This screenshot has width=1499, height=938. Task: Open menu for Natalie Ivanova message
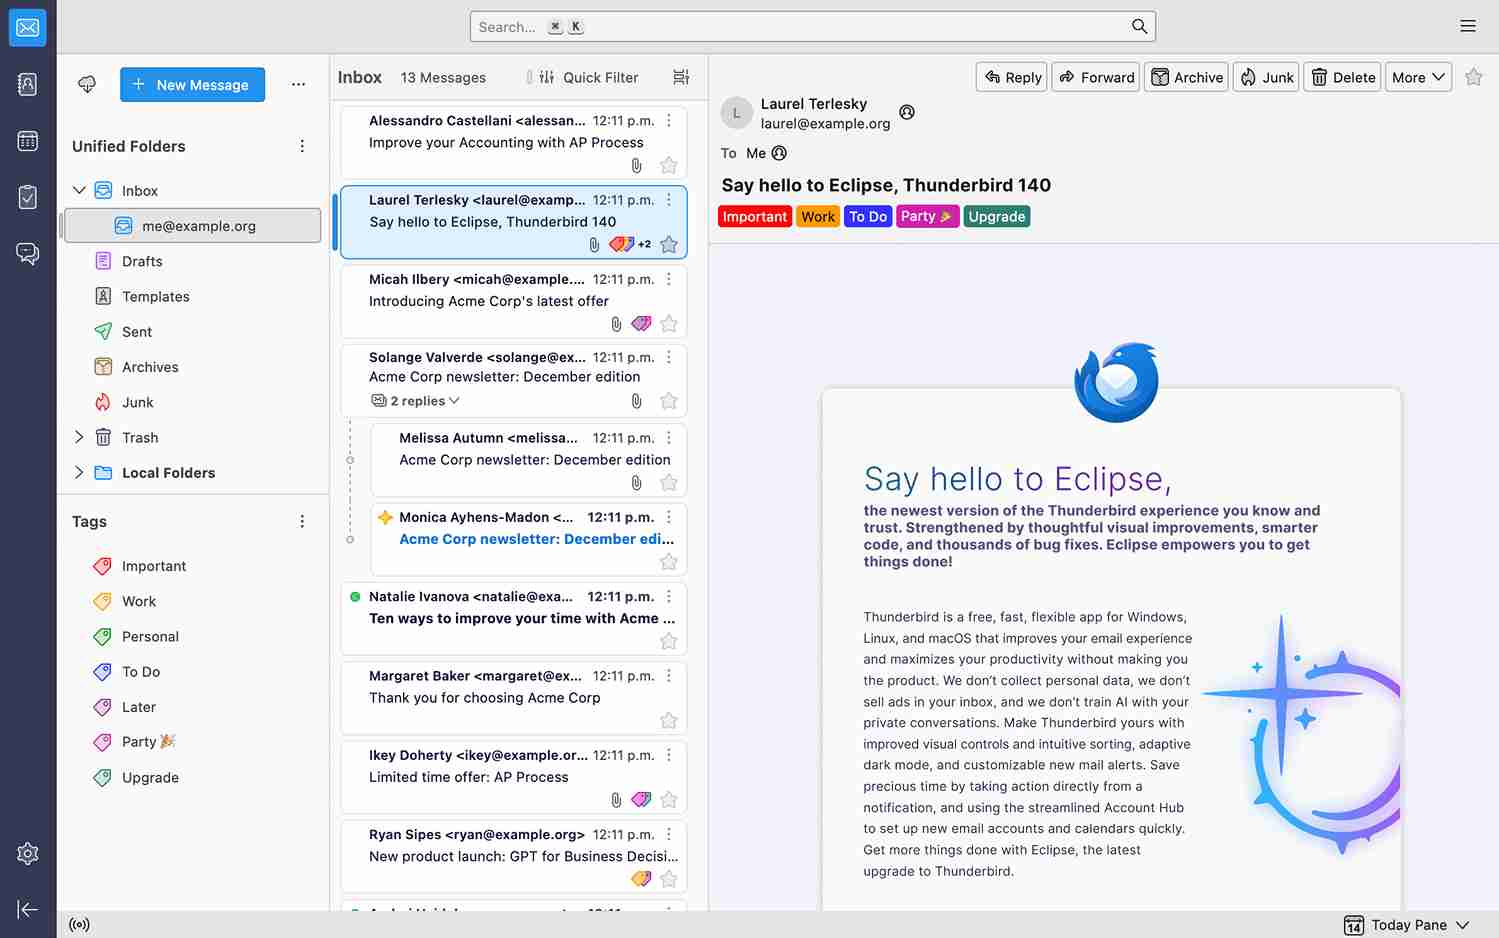669,597
